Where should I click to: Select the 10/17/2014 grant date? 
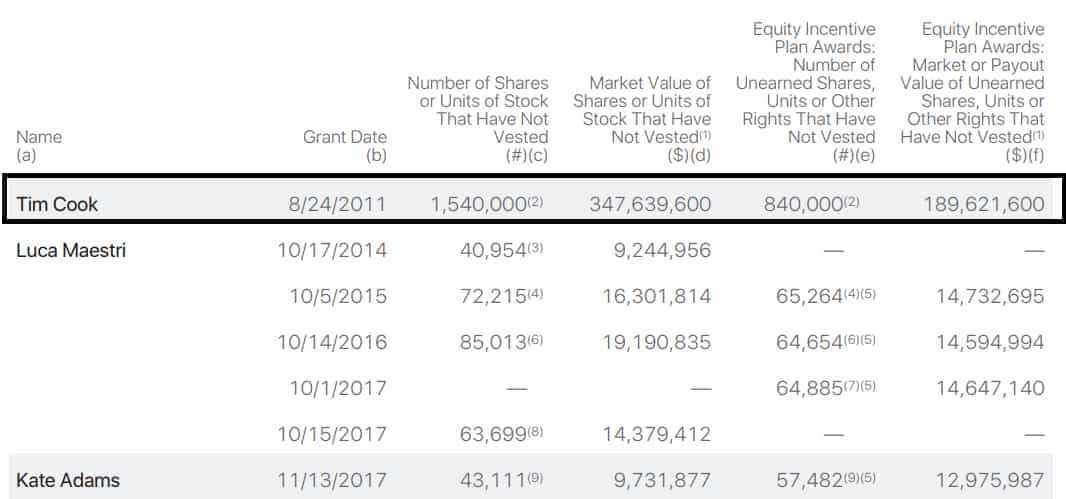point(332,250)
